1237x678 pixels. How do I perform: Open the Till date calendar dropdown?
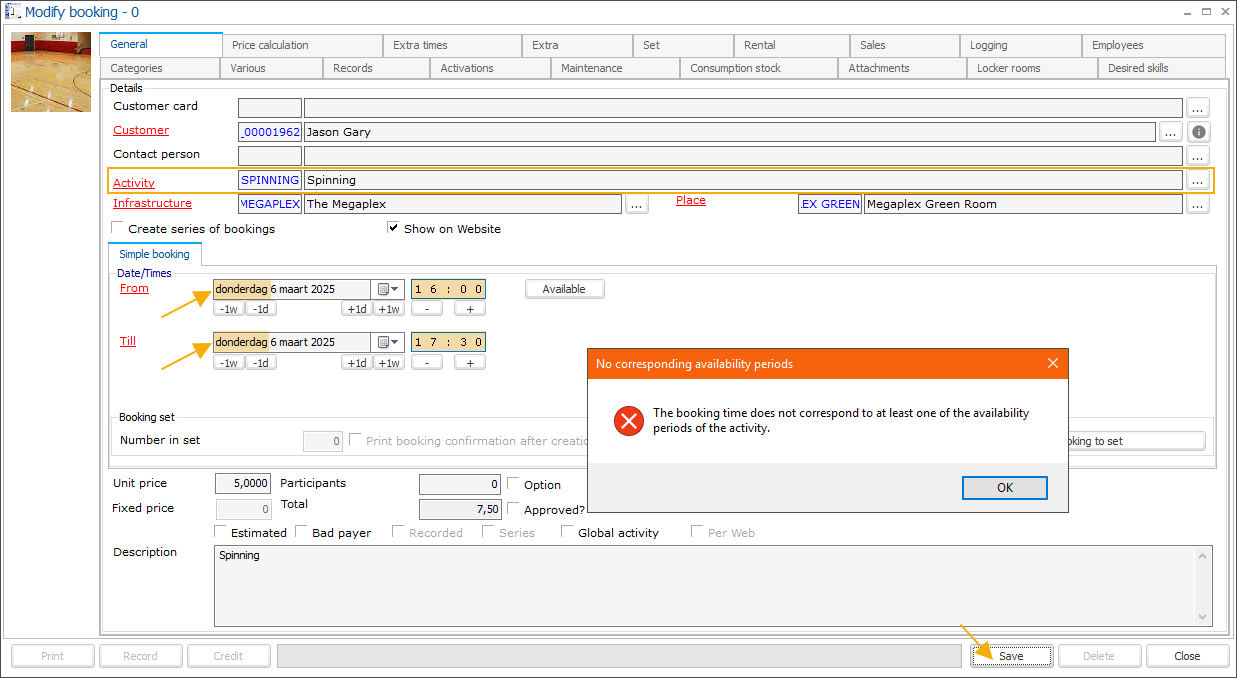pos(388,342)
